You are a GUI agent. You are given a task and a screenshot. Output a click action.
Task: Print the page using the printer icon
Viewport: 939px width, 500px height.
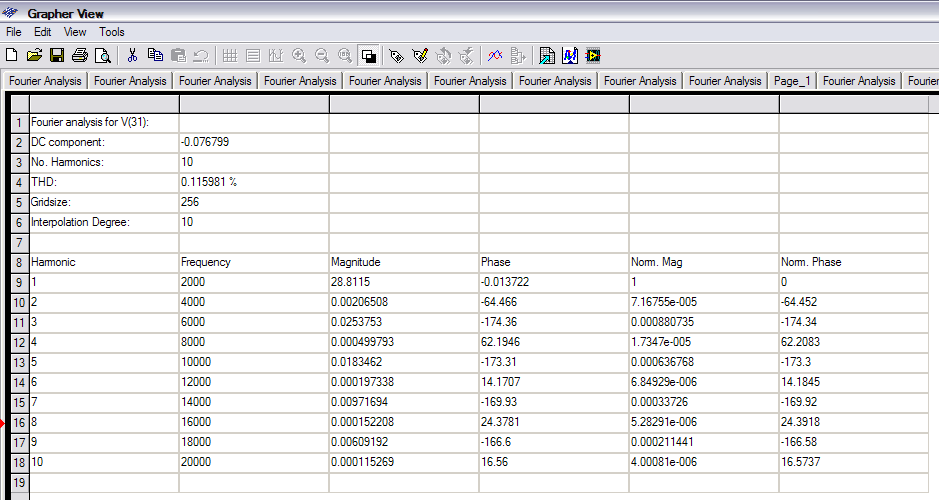(x=80, y=56)
